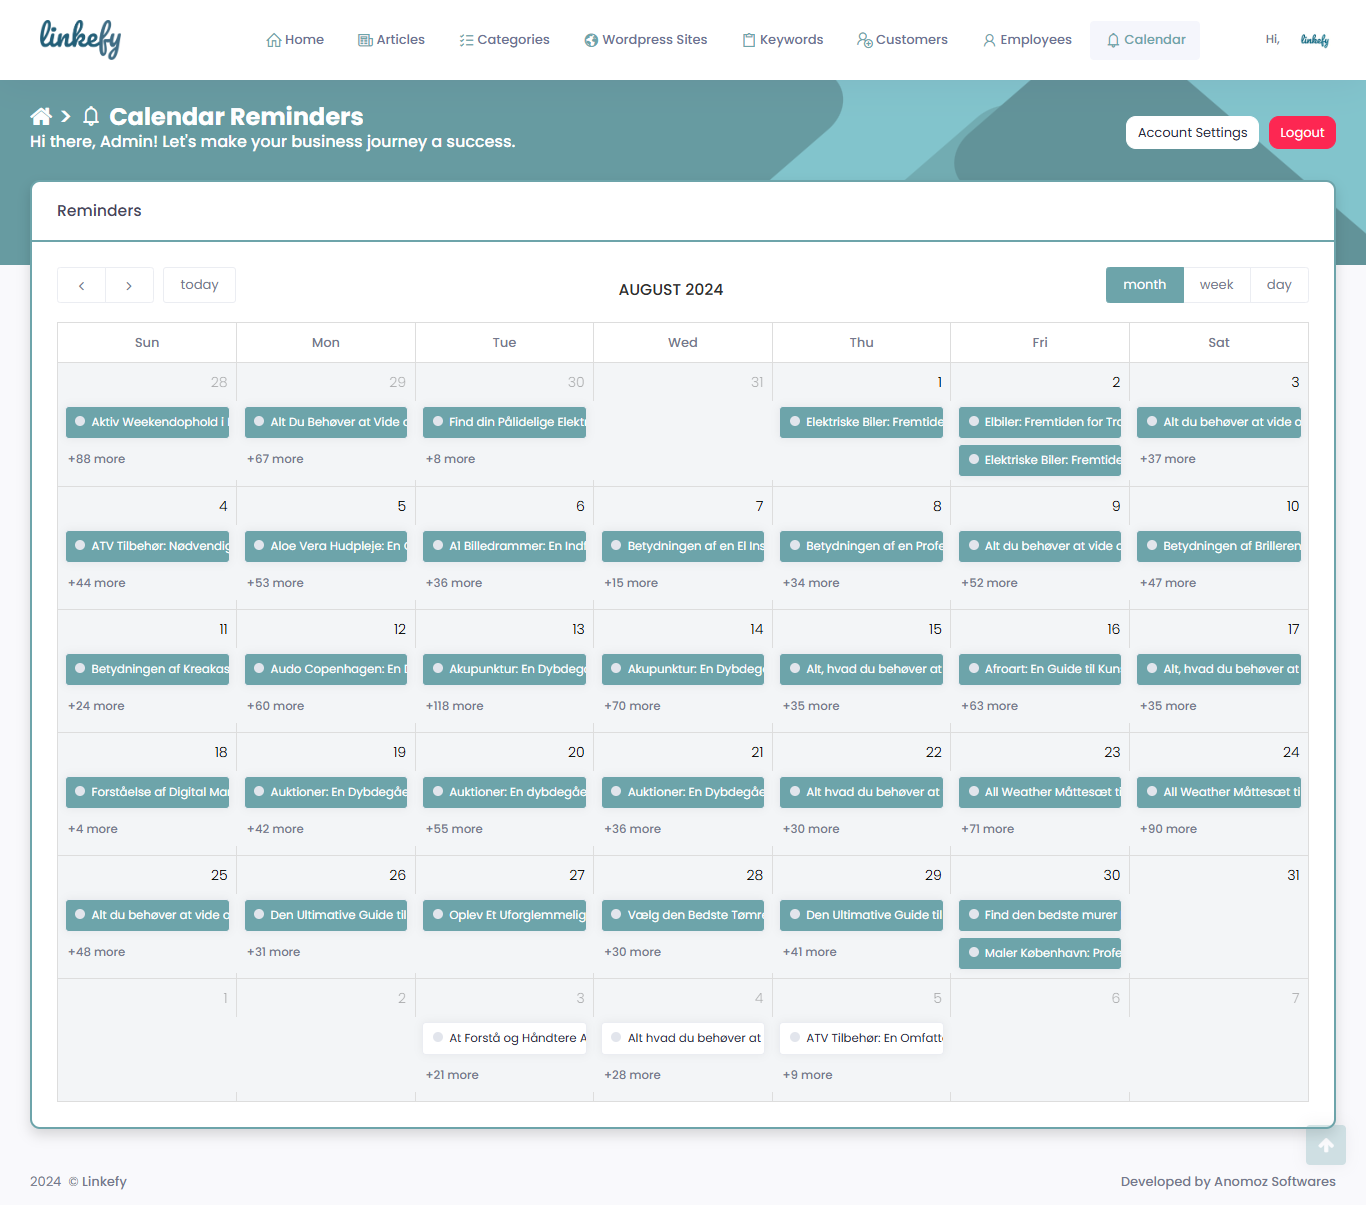Image resolution: width=1366 pixels, height=1205 pixels.
Task: Expand +90 more on August 24
Action: [x=1168, y=829]
